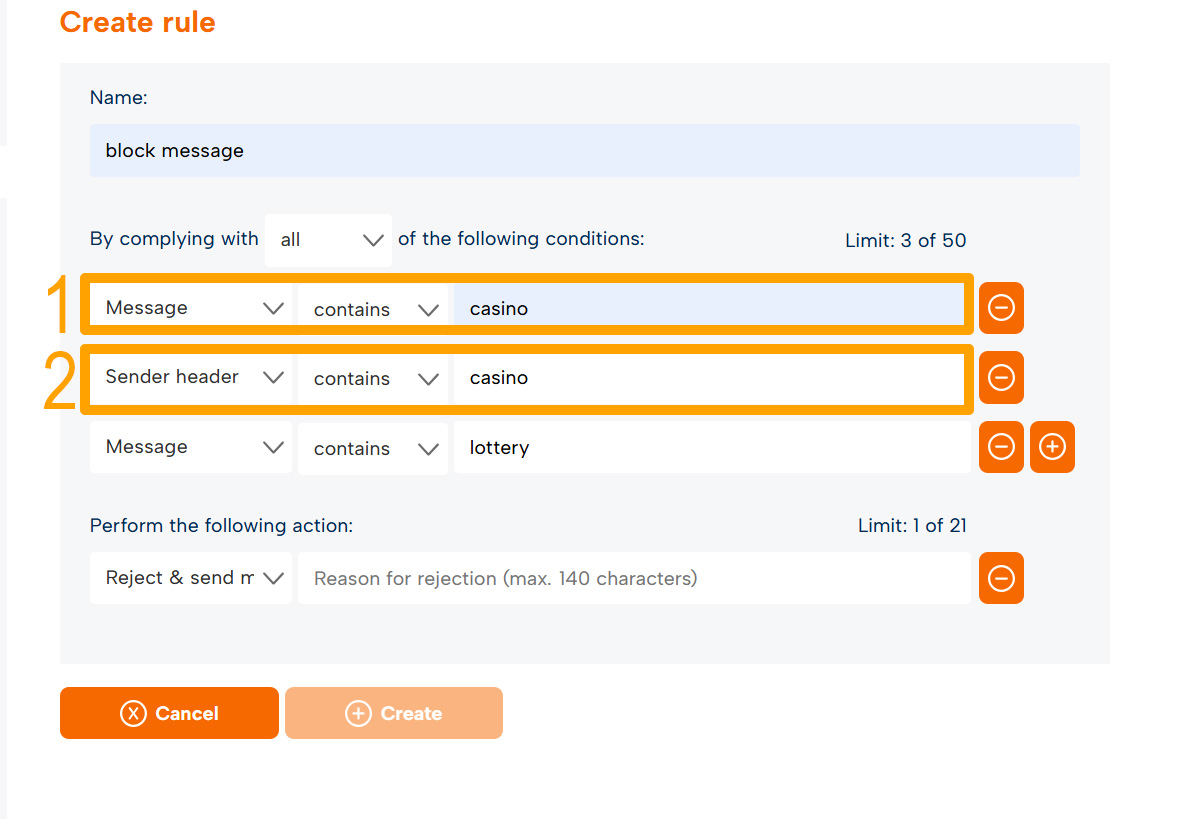Click 'By complying with' label

click(174, 239)
